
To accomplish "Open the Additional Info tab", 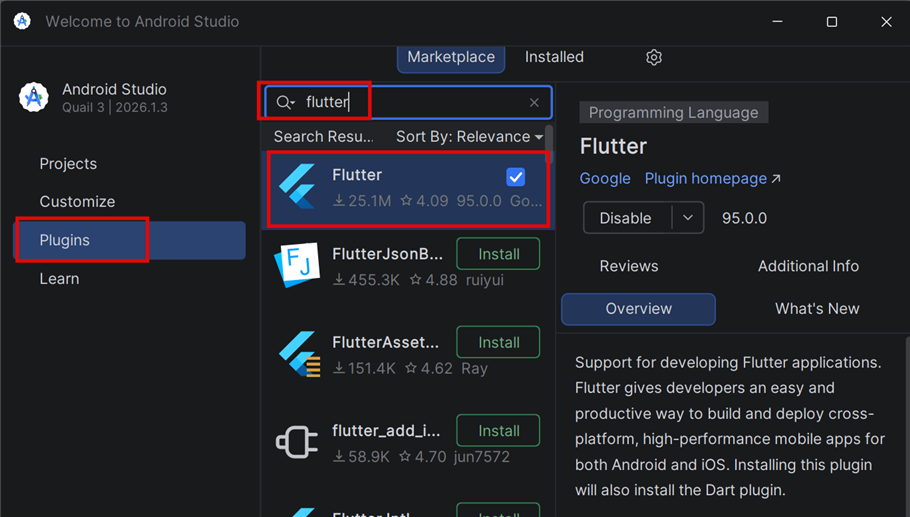I will [808, 266].
